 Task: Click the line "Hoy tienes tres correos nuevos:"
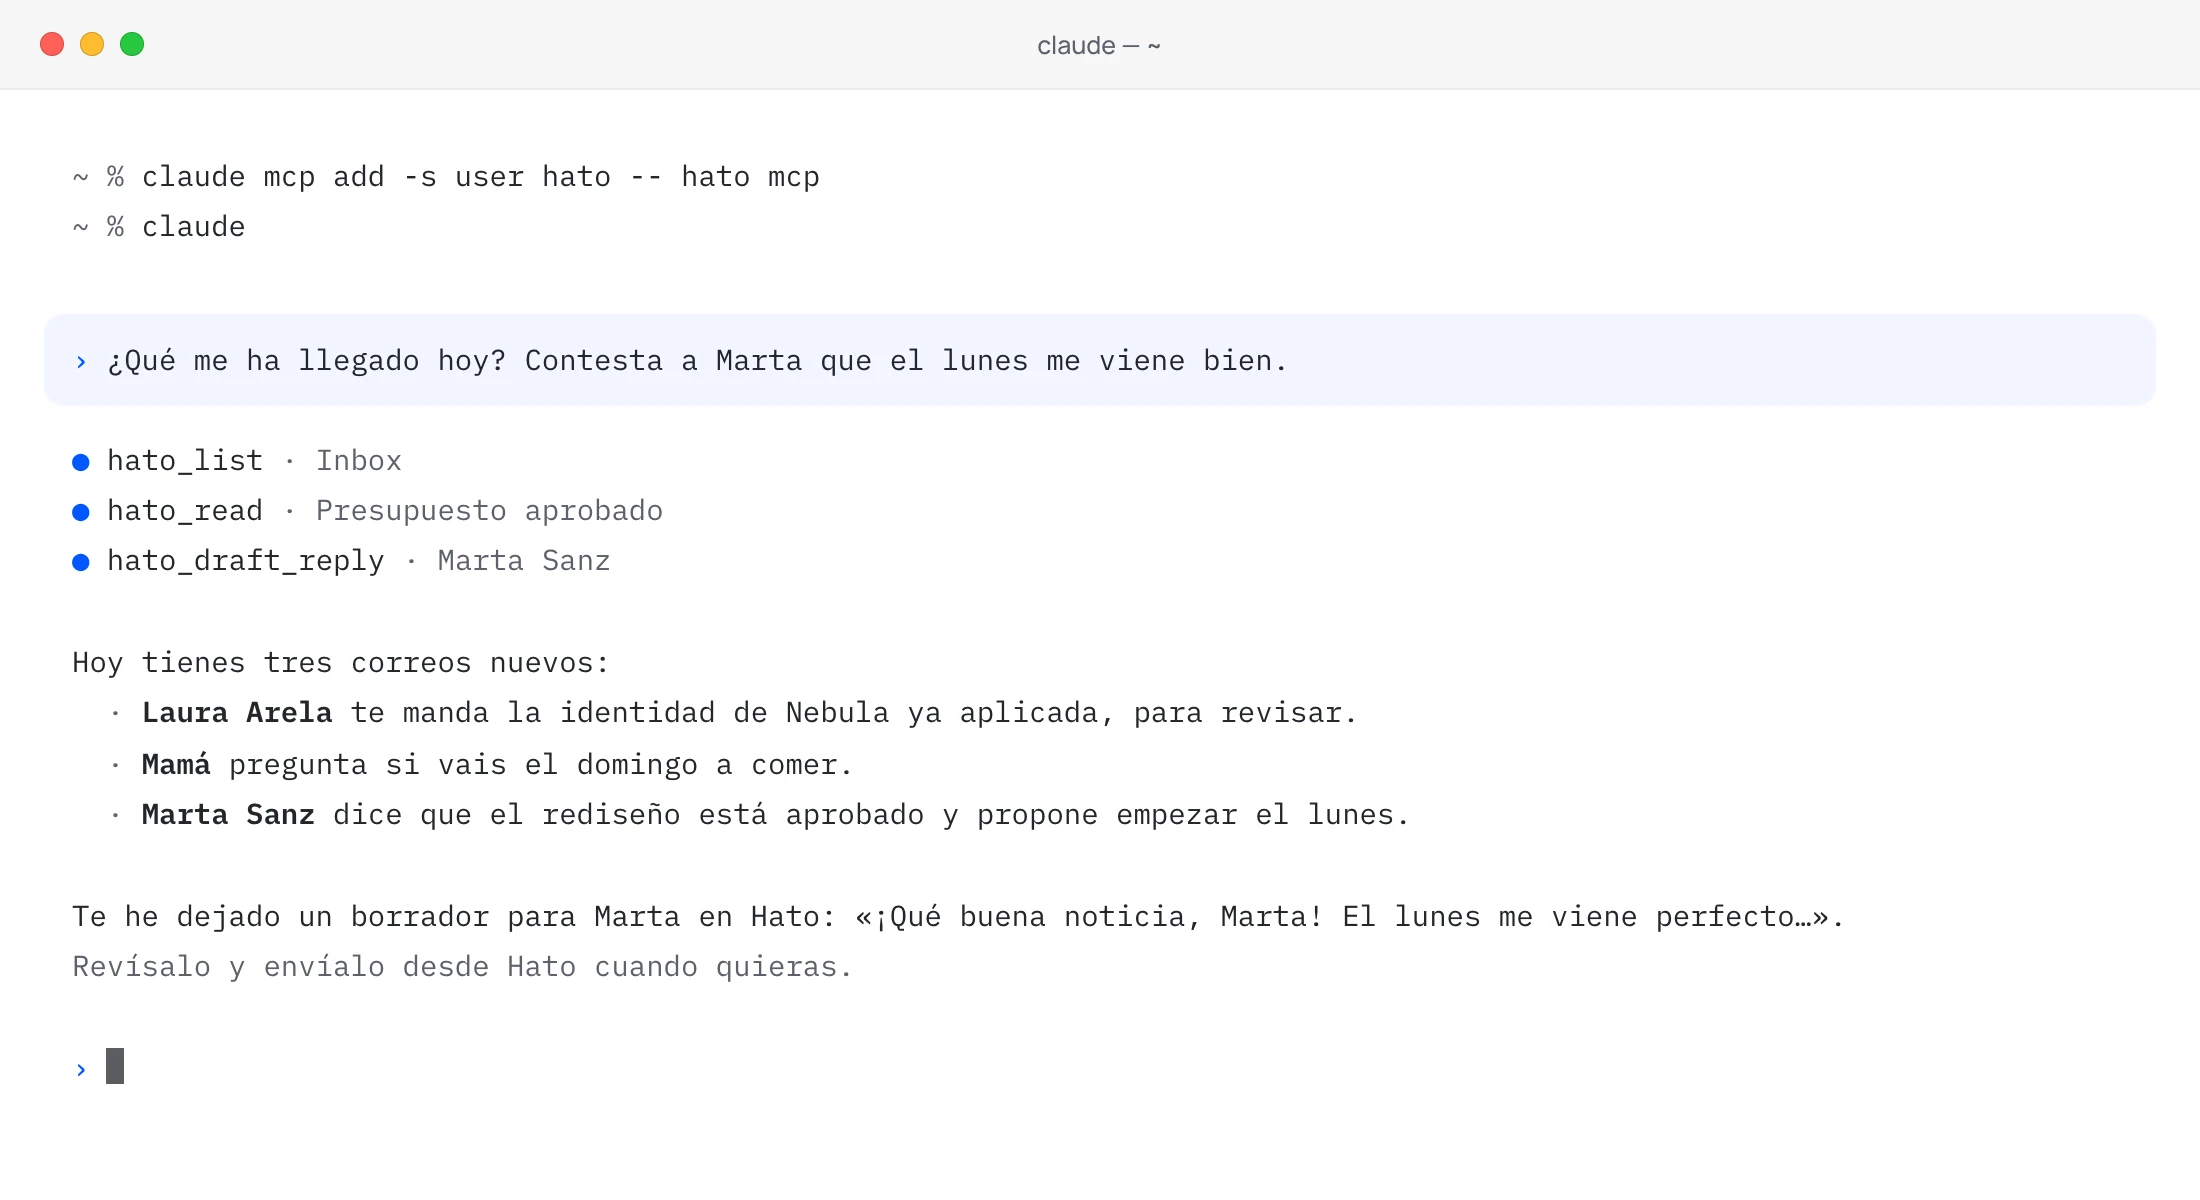click(341, 663)
